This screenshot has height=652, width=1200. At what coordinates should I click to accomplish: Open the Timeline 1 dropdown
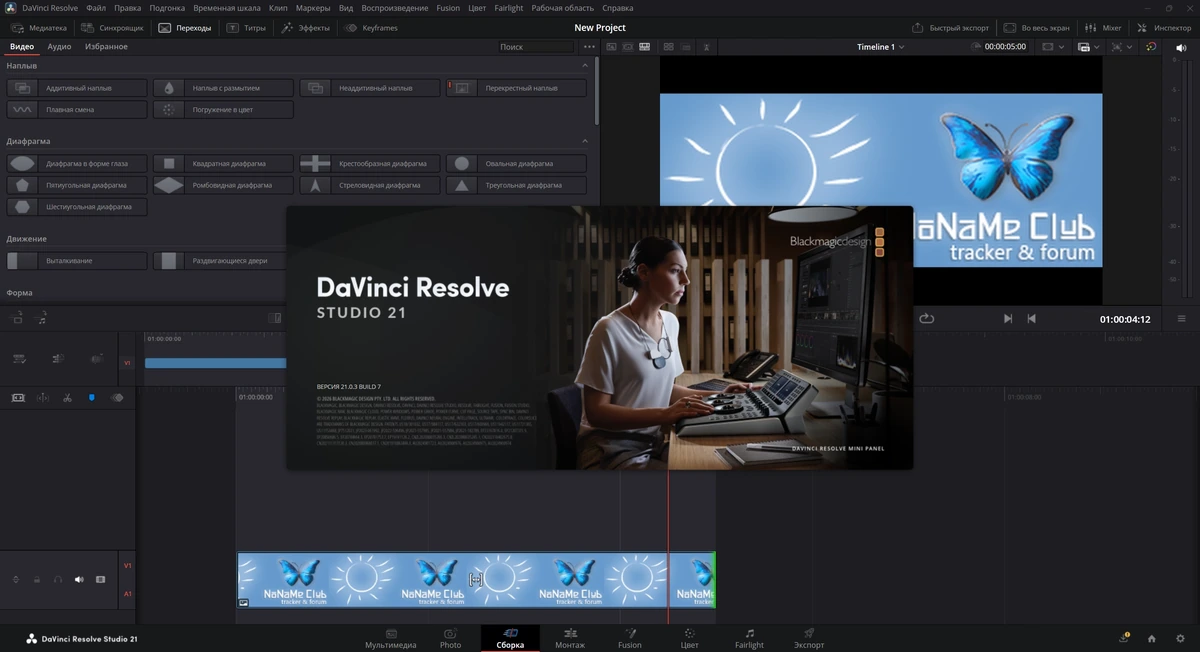(880, 47)
